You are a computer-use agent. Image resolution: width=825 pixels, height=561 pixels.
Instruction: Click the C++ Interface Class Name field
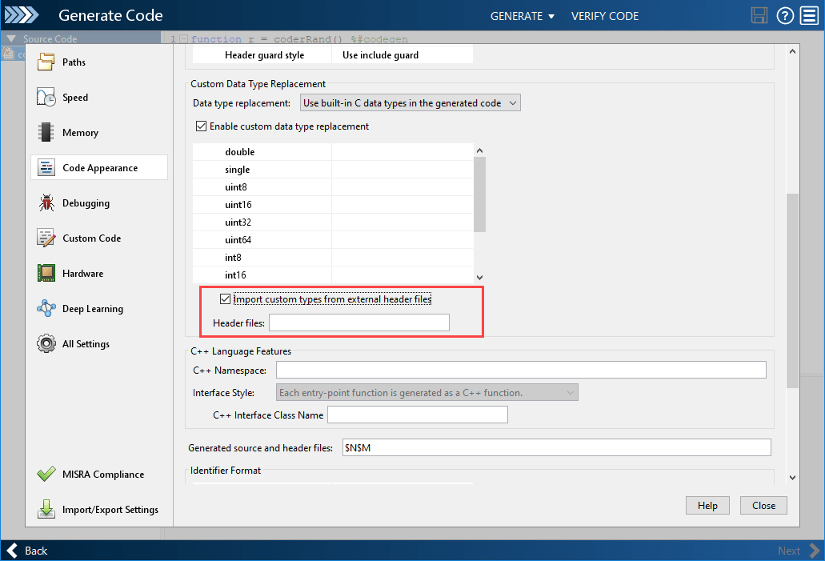tap(417, 415)
